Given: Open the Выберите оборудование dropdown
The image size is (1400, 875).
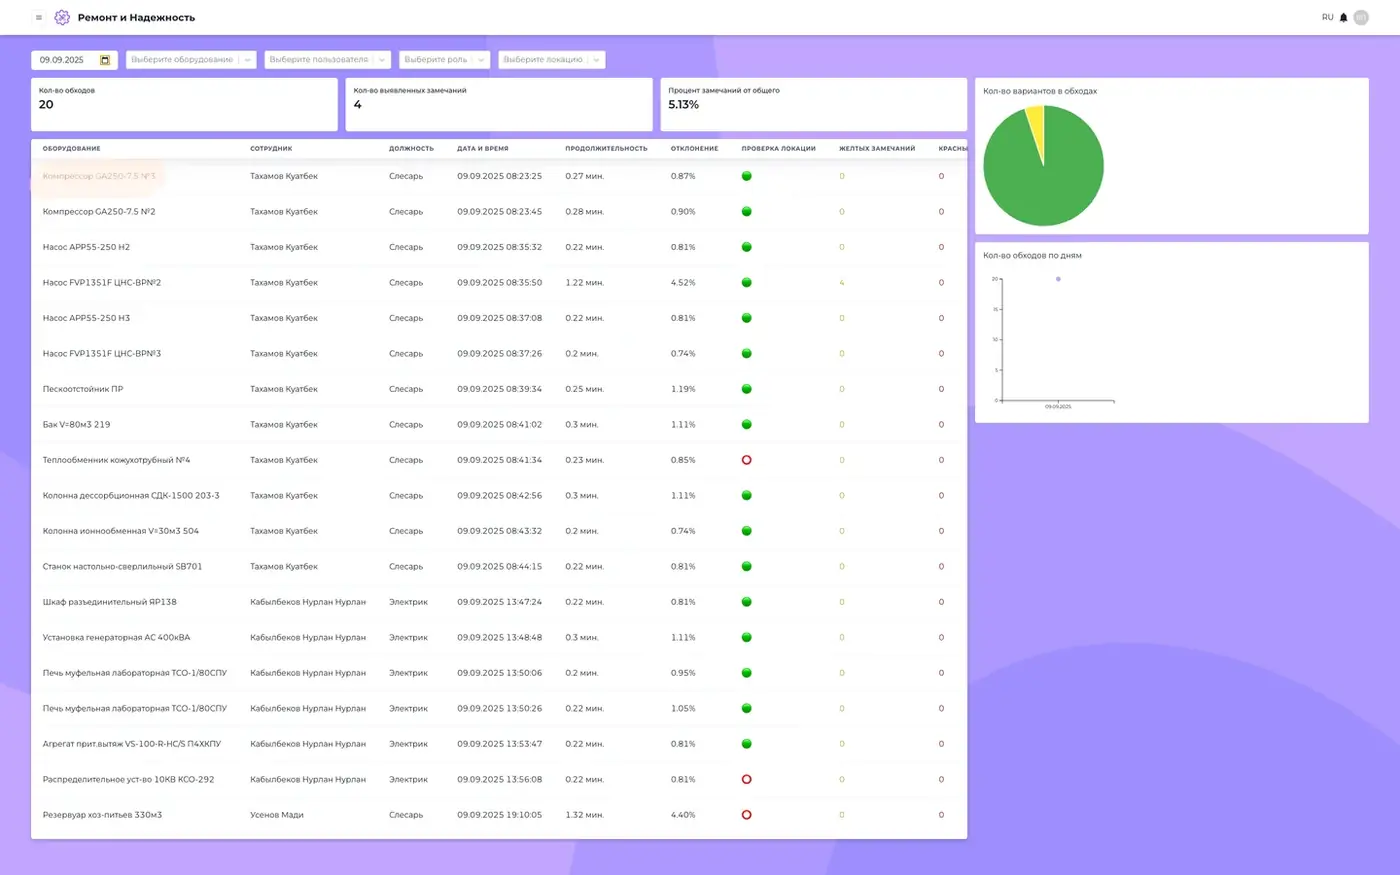Looking at the screenshot, I should (191, 60).
